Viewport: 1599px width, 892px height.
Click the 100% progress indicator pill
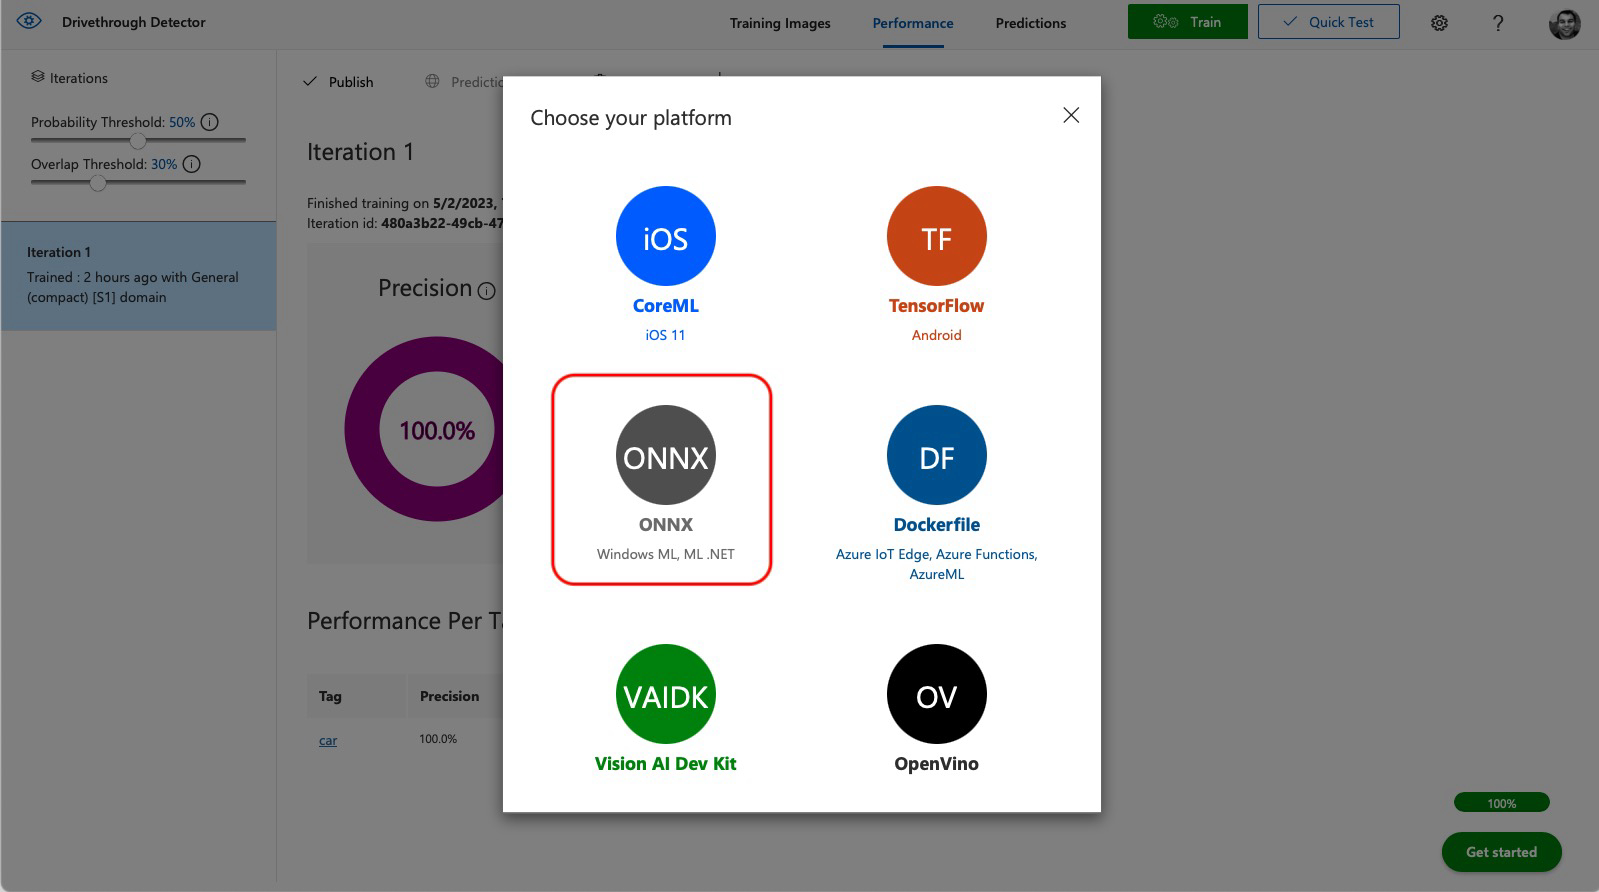(1501, 803)
